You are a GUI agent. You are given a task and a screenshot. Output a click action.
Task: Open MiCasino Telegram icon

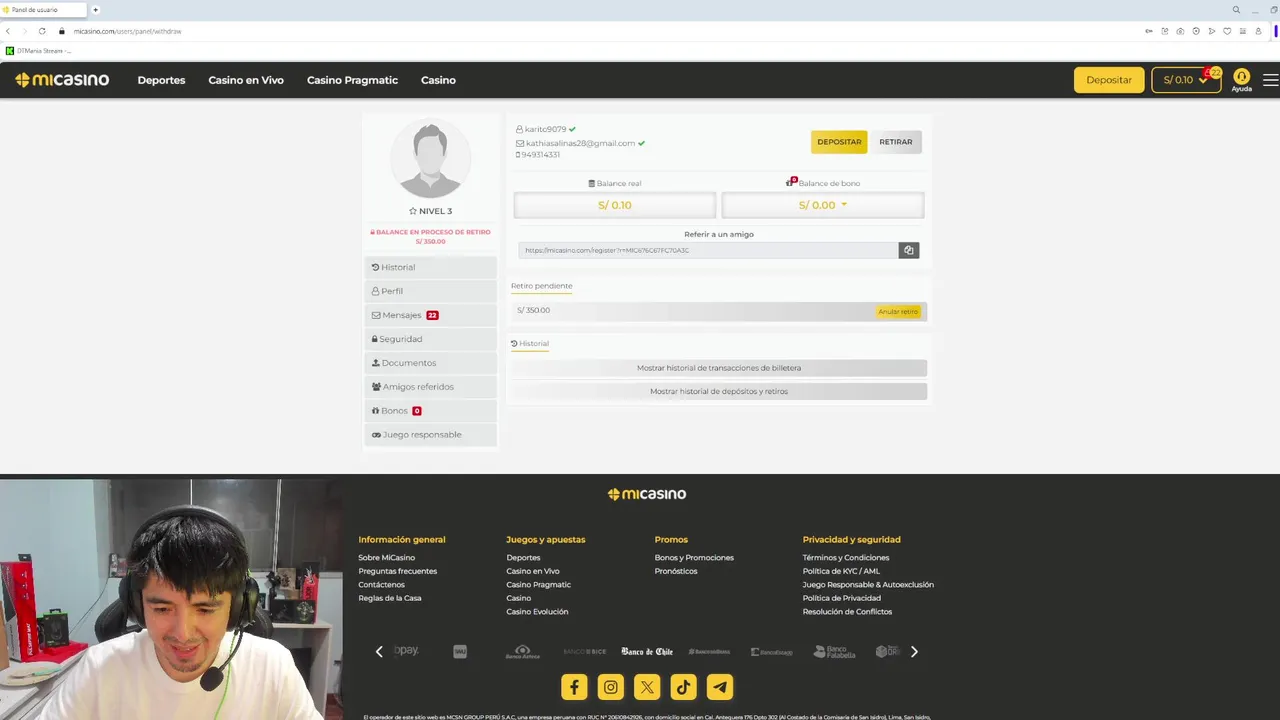(720, 687)
